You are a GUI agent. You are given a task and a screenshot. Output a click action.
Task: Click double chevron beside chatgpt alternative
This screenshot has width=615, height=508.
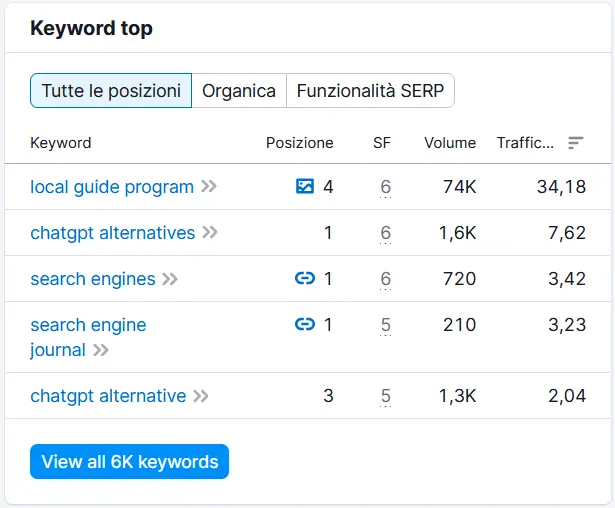point(201,396)
